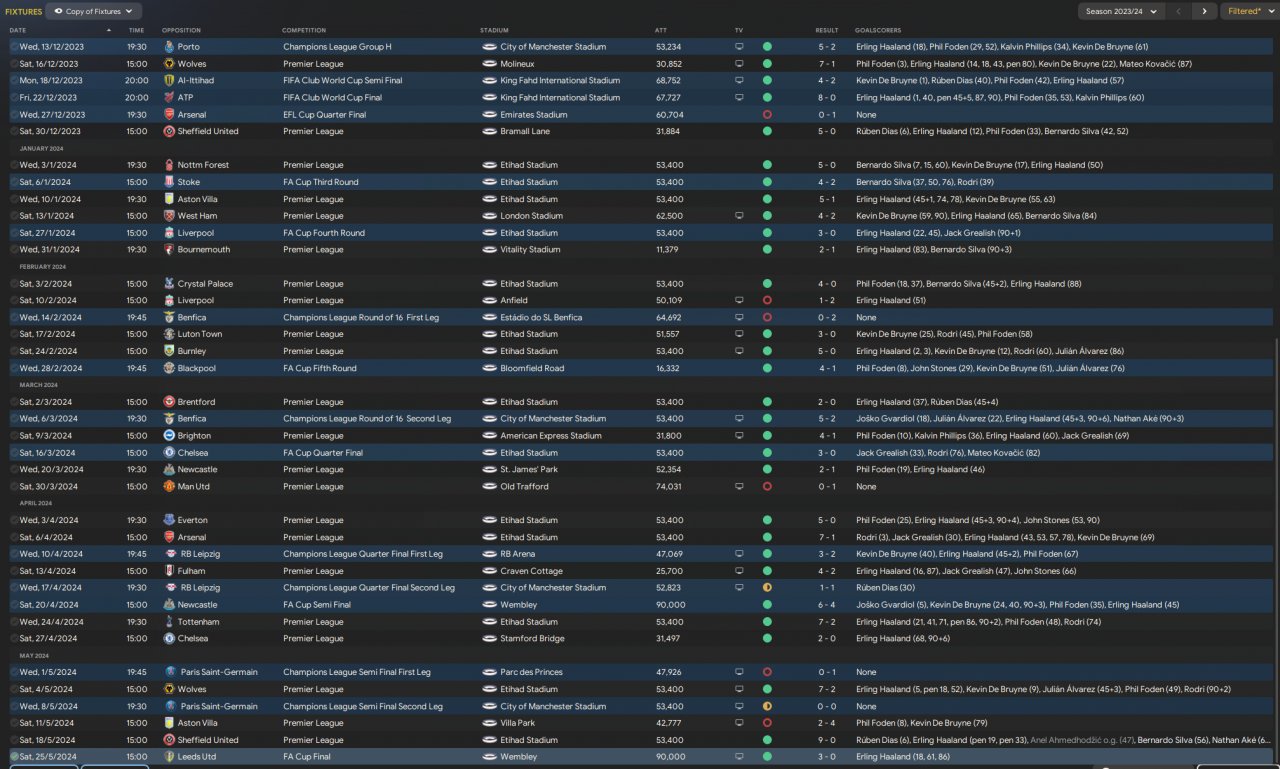Open the 6 - 4 FA Cup Semi Final result

(827, 605)
